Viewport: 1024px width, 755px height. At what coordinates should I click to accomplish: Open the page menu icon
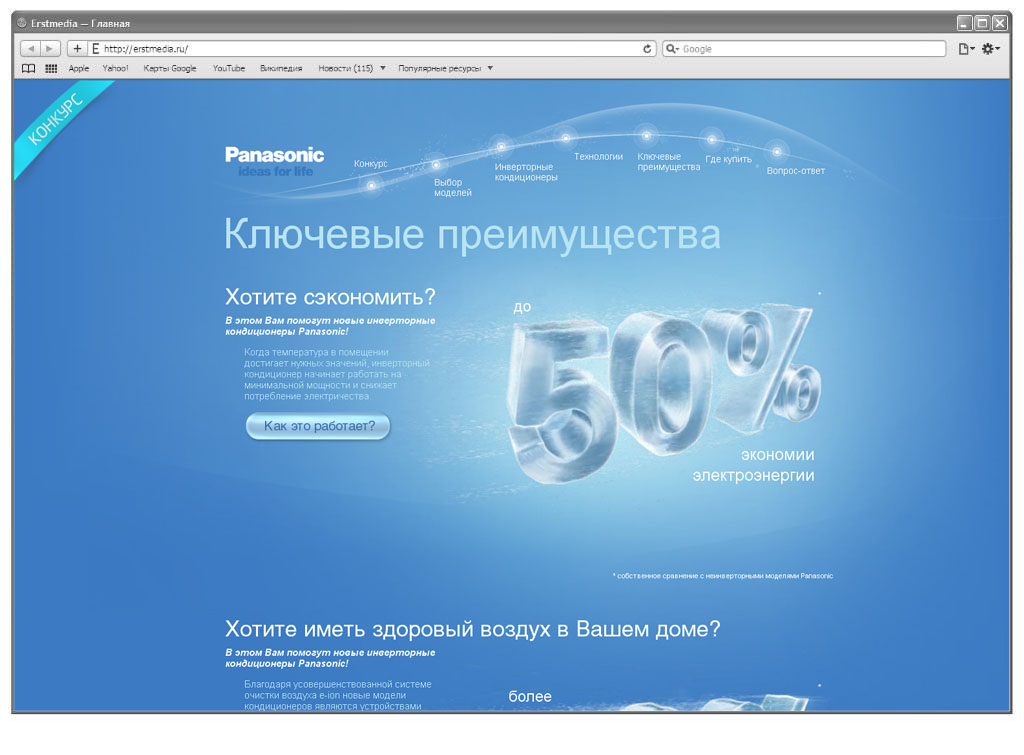[x=966, y=49]
